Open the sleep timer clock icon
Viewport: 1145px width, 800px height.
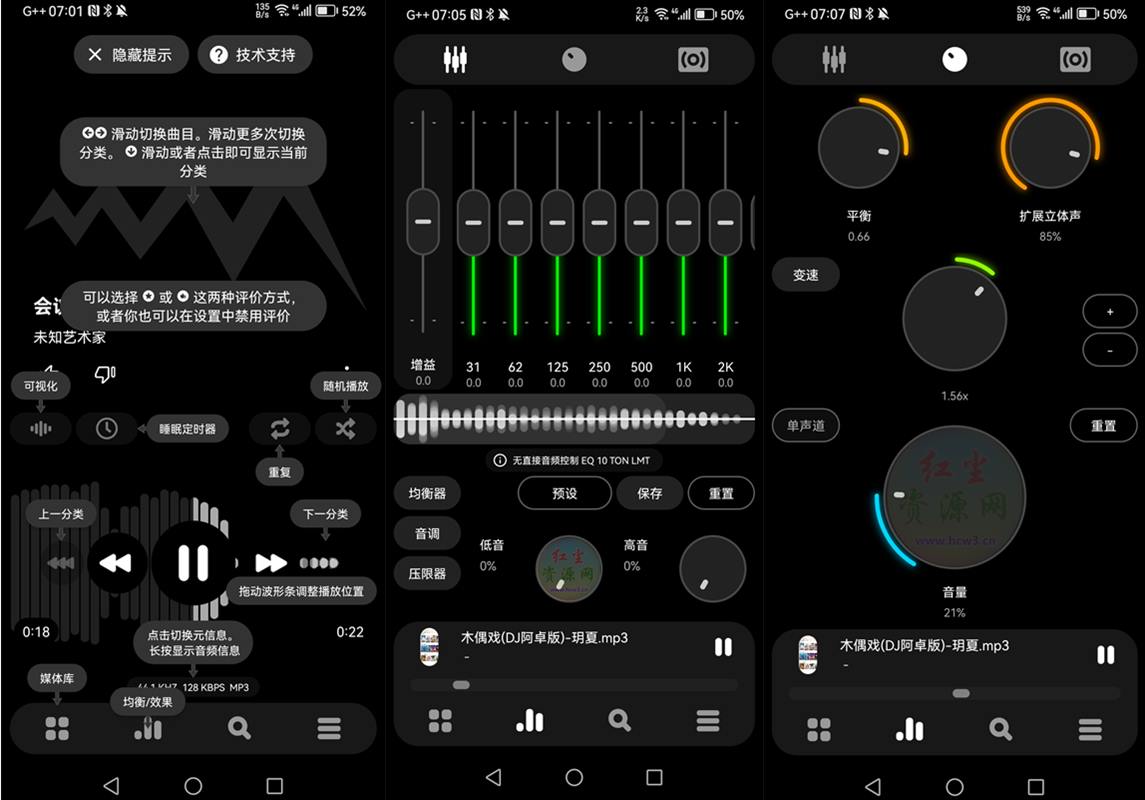click(x=107, y=428)
